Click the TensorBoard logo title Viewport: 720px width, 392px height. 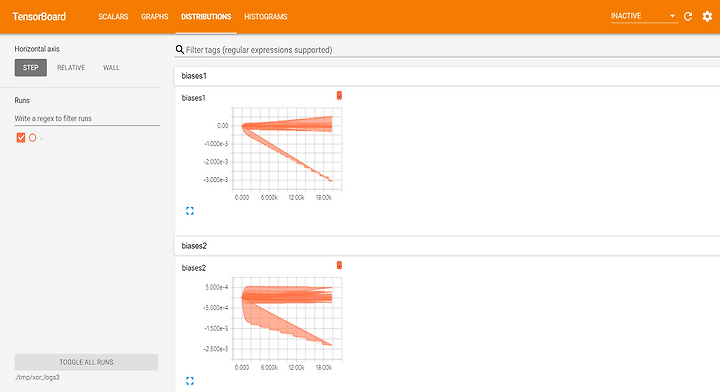click(39, 17)
